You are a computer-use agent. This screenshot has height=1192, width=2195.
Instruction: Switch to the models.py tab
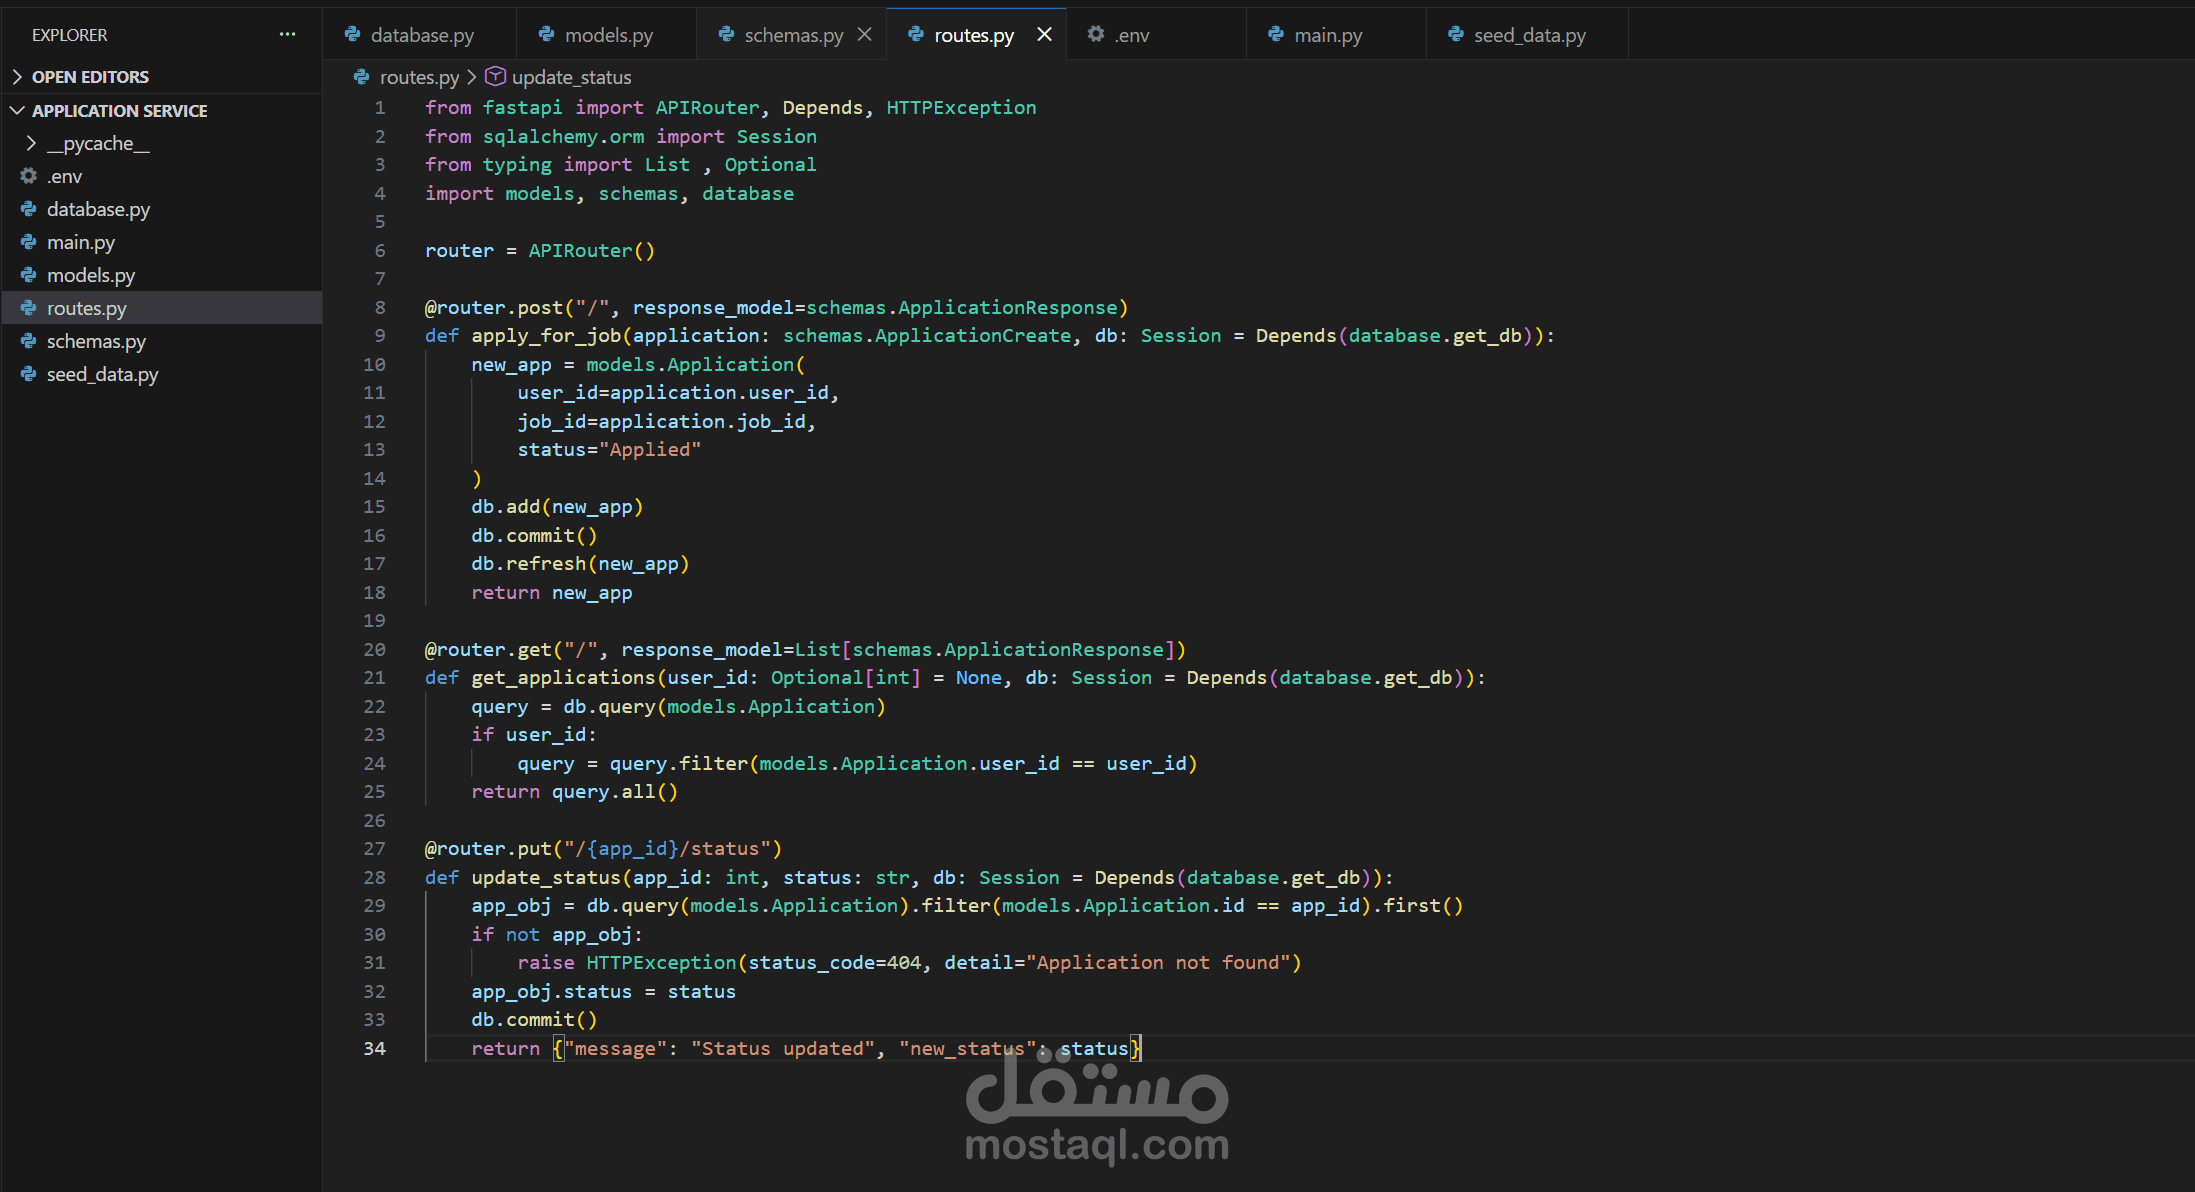pyautogui.click(x=608, y=35)
